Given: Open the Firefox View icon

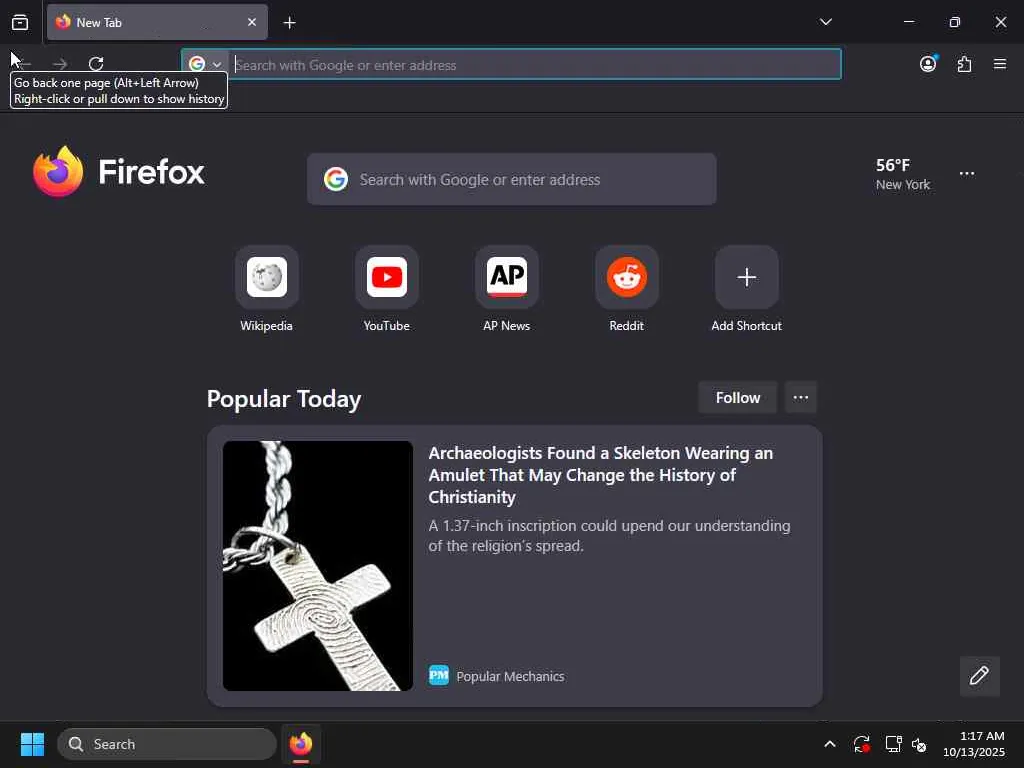Looking at the screenshot, I should click(20, 22).
